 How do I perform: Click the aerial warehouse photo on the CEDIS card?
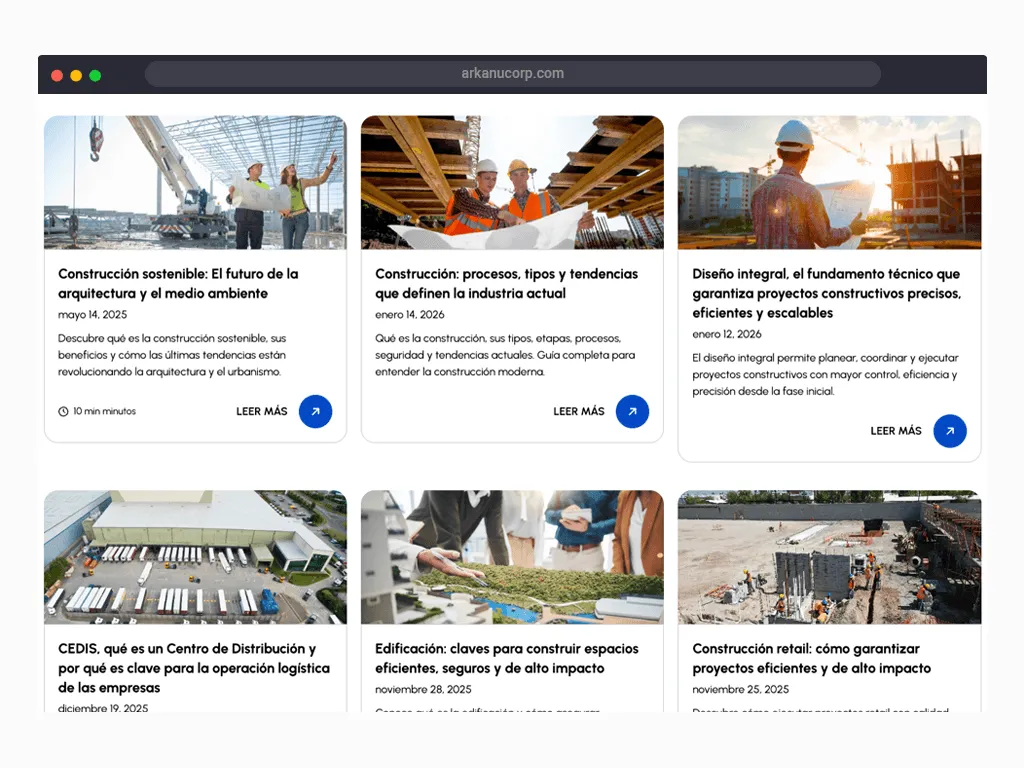click(x=194, y=557)
